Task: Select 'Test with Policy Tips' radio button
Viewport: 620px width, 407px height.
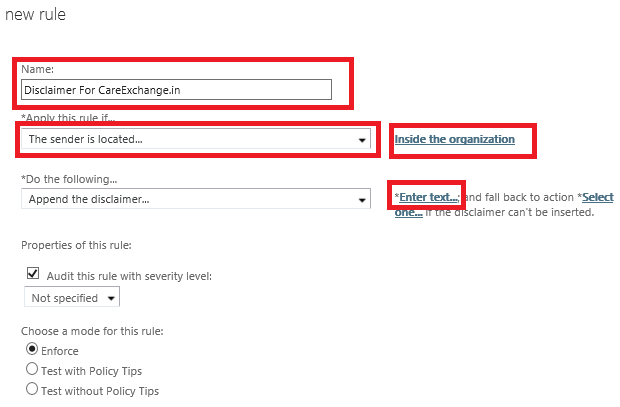Action: tap(32, 369)
